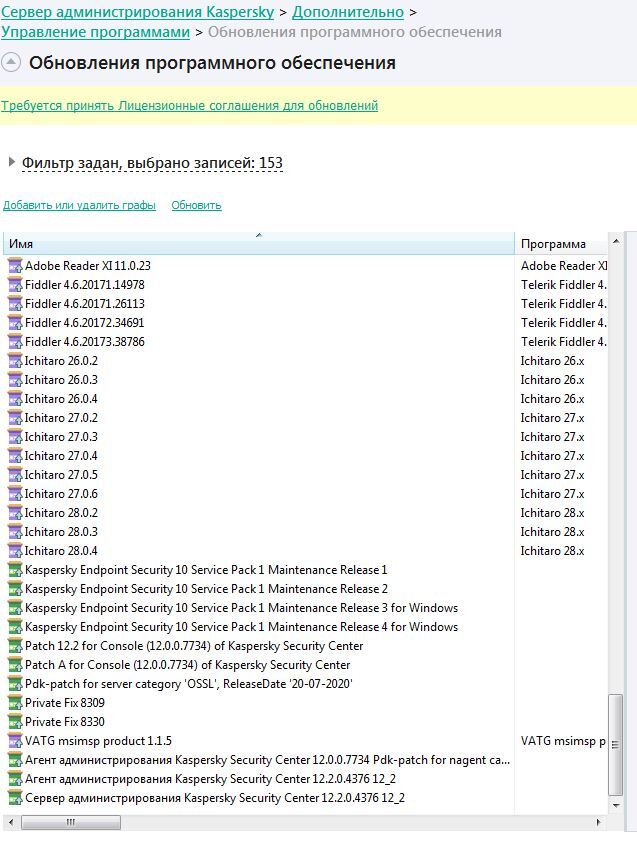Click the Adobe Reader XI 11.0.23 update icon
Image resolution: width=637 pixels, height=850 pixels.
[x=15, y=266]
